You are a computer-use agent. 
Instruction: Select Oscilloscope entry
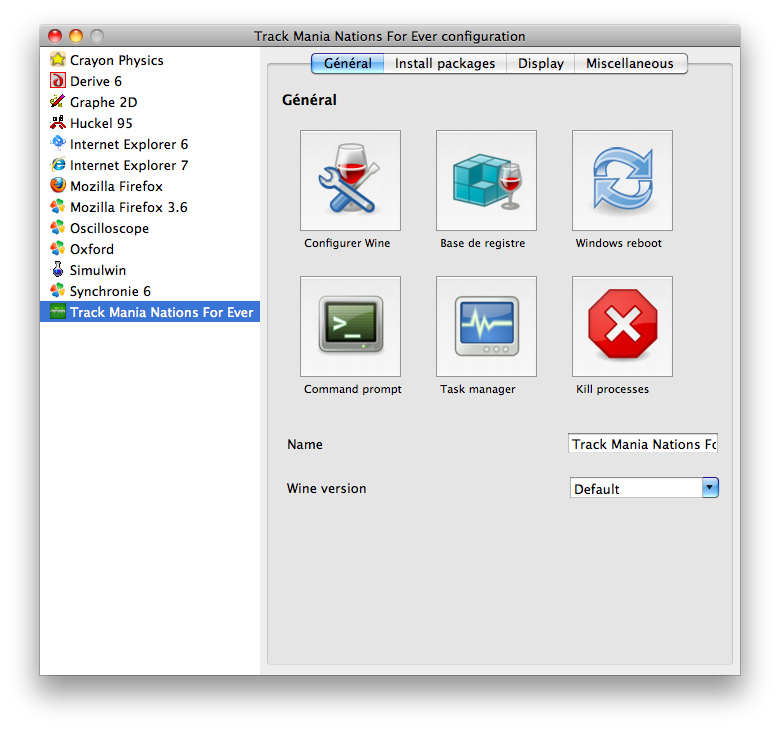pyautogui.click(x=150, y=228)
